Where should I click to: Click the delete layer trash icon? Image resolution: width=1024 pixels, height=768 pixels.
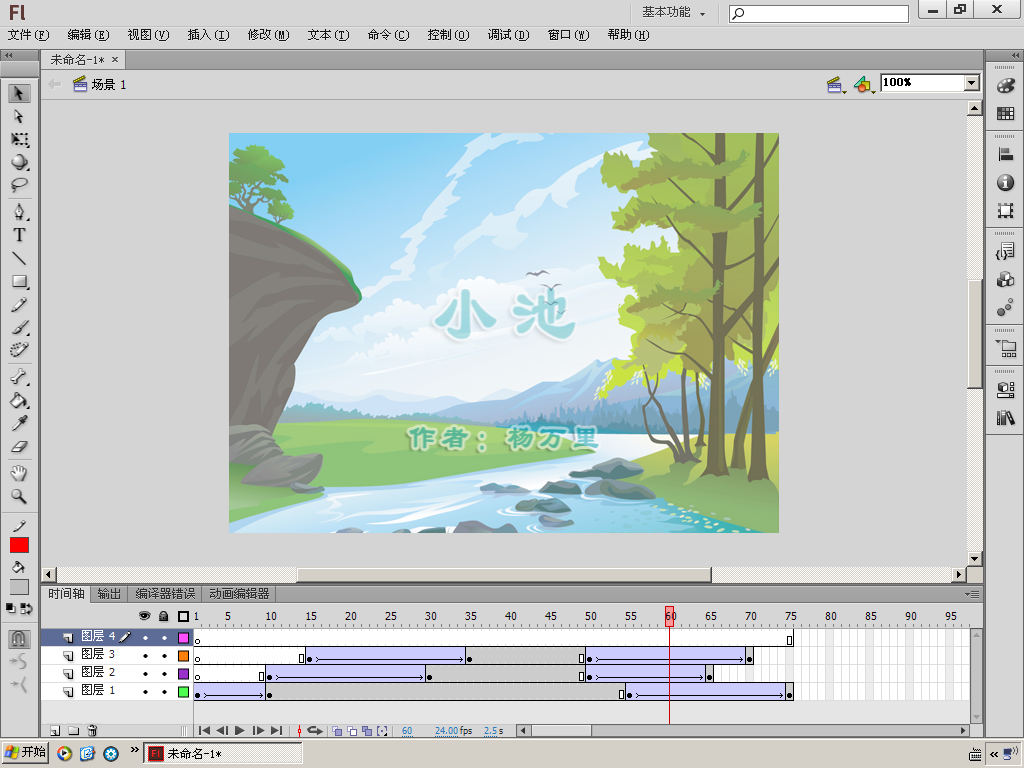point(92,731)
